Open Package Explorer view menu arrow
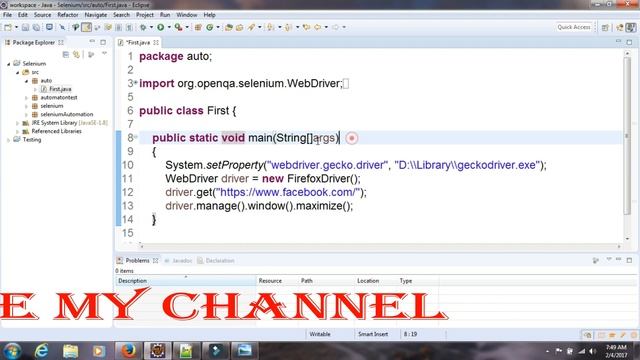 point(104,53)
